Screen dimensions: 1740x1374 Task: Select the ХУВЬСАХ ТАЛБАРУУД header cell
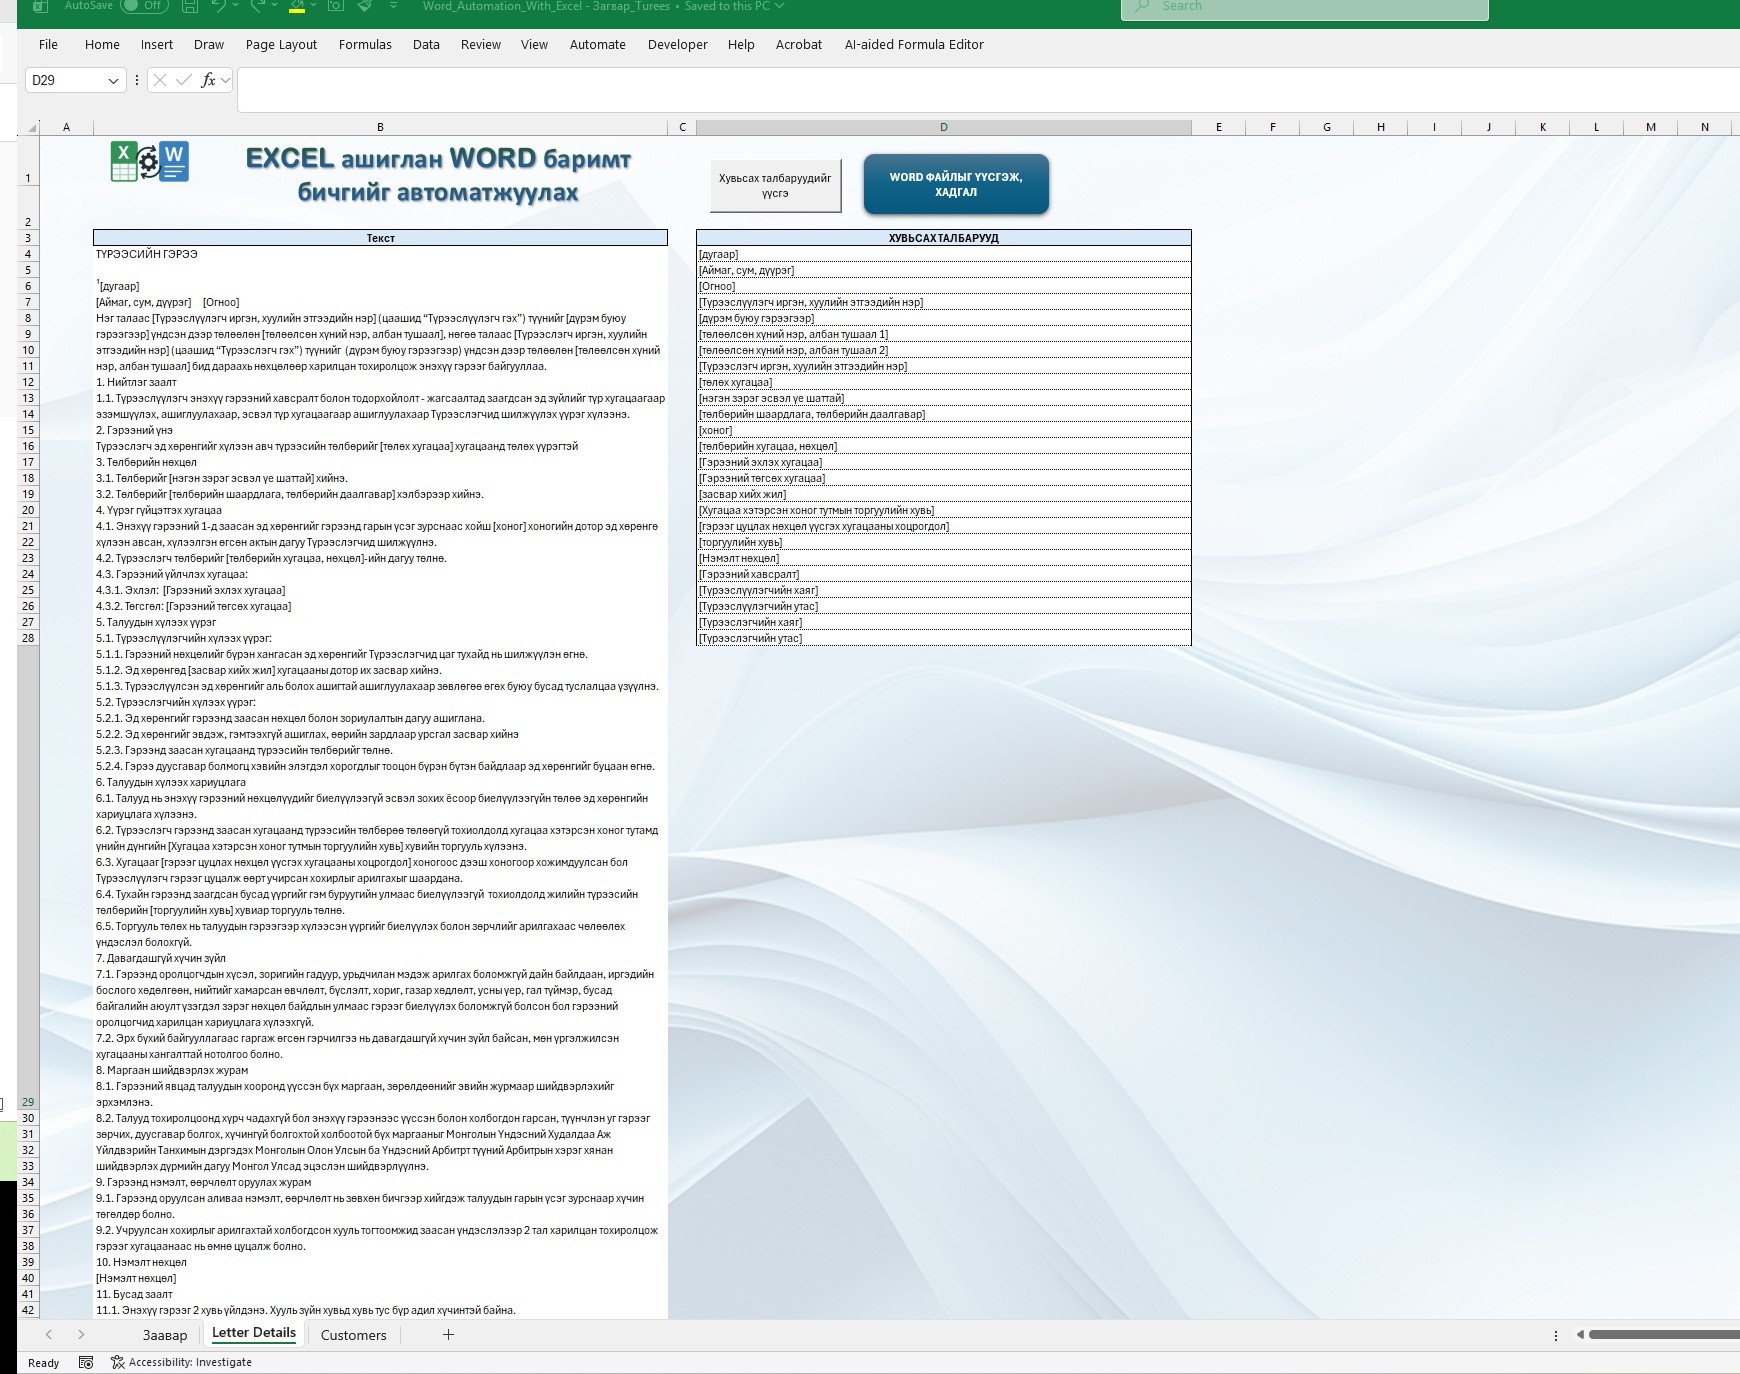pos(943,238)
